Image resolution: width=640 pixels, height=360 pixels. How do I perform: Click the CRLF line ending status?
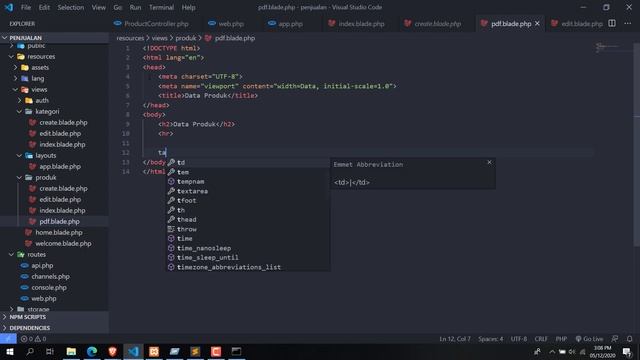(x=541, y=339)
